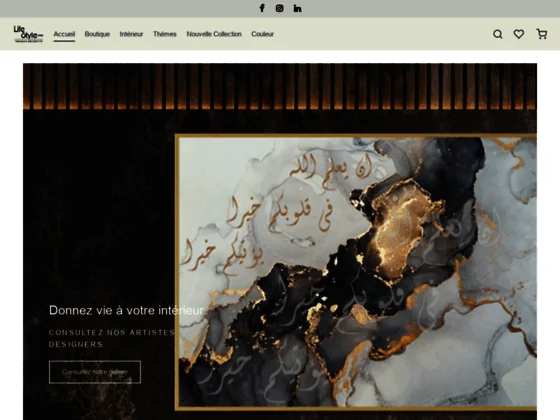
Task: Click the "Consultez nos artistes designers" subtitle
Action: pos(112,338)
